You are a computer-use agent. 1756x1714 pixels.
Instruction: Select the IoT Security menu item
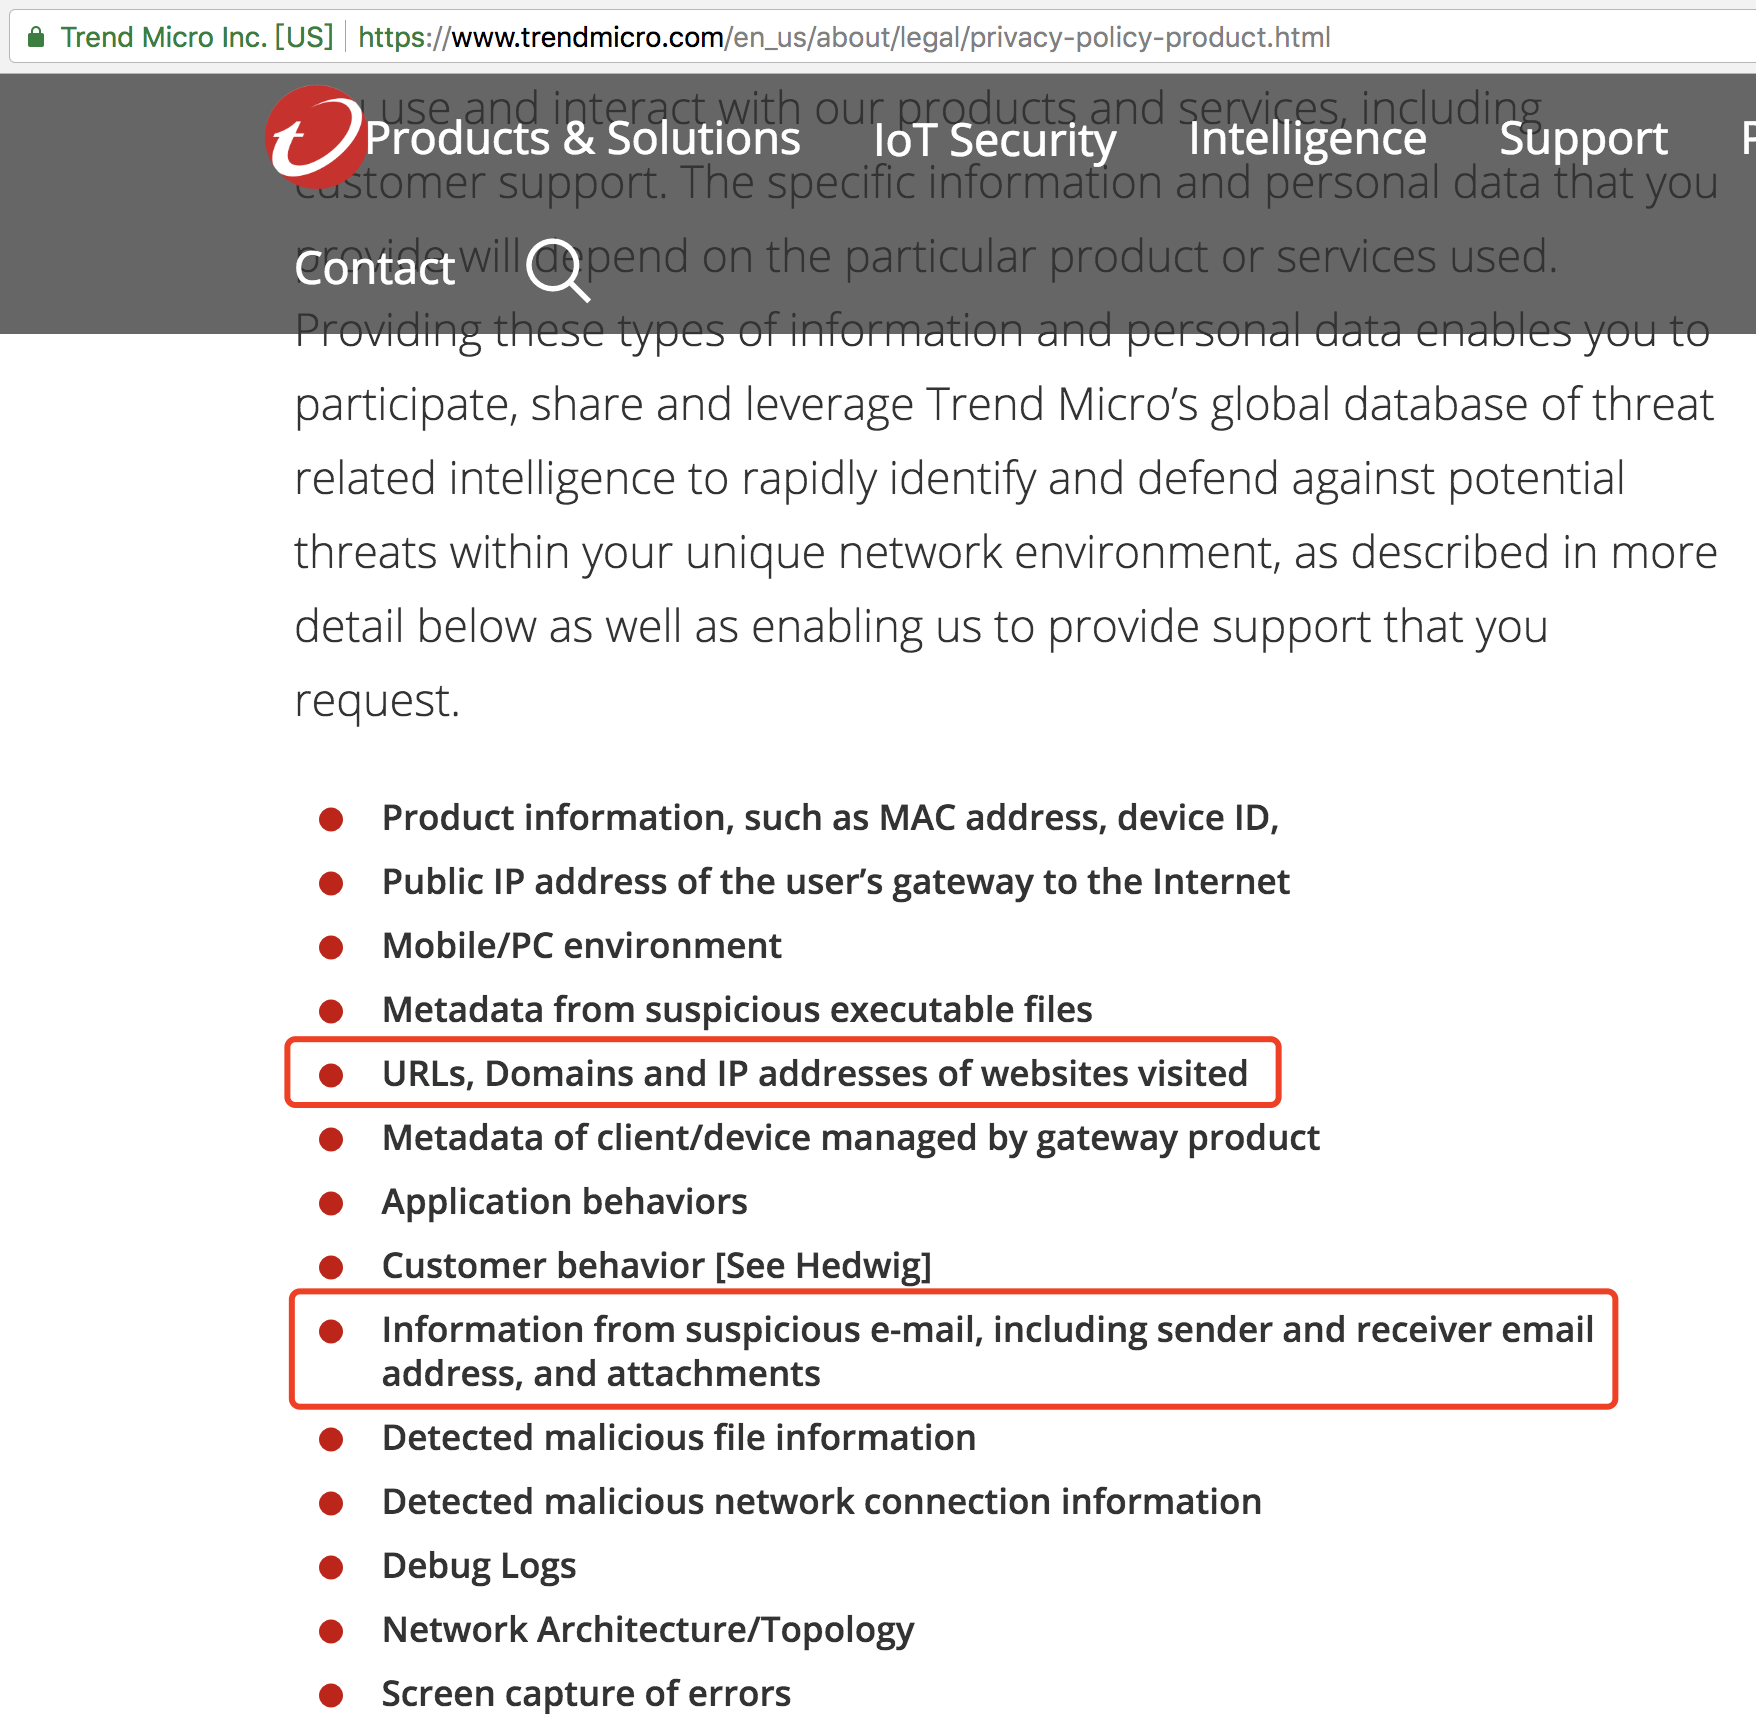994,140
